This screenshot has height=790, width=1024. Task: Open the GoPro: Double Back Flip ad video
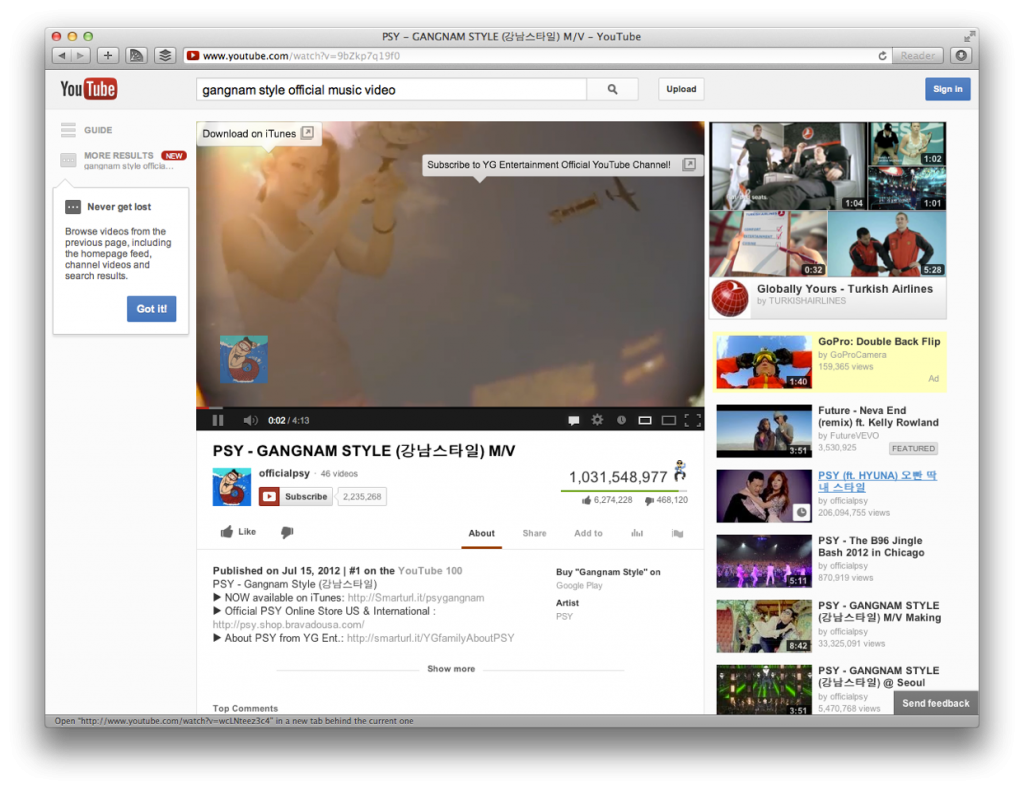point(879,341)
